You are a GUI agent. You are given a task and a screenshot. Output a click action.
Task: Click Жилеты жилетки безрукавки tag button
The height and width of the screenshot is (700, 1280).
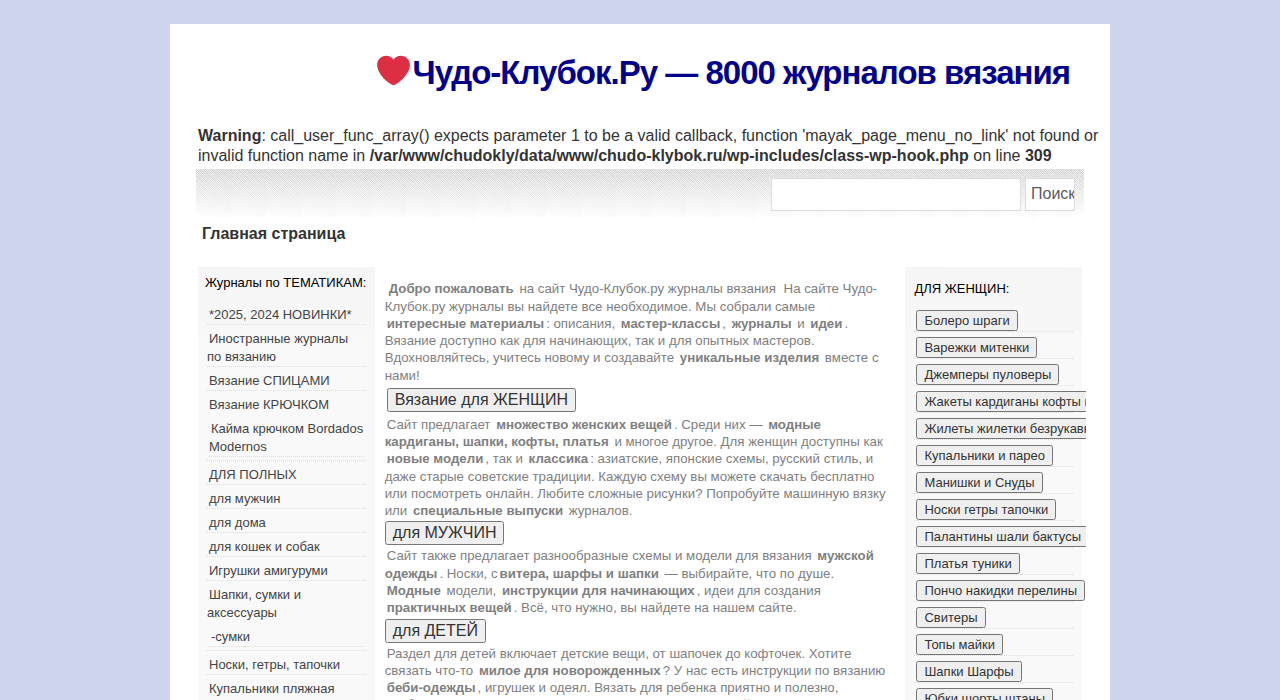point(1001,428)
